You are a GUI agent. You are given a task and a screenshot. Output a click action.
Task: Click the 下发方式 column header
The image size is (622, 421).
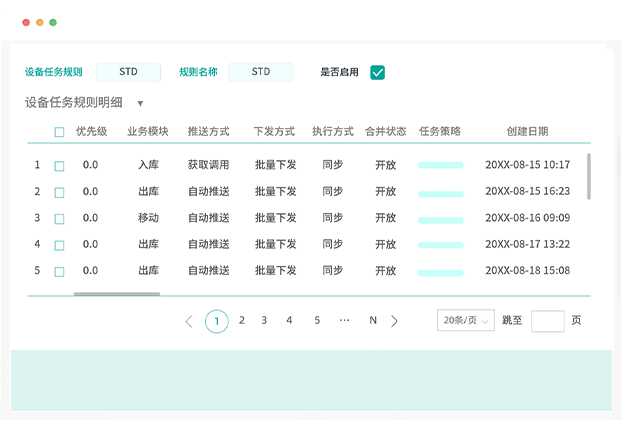274,131
